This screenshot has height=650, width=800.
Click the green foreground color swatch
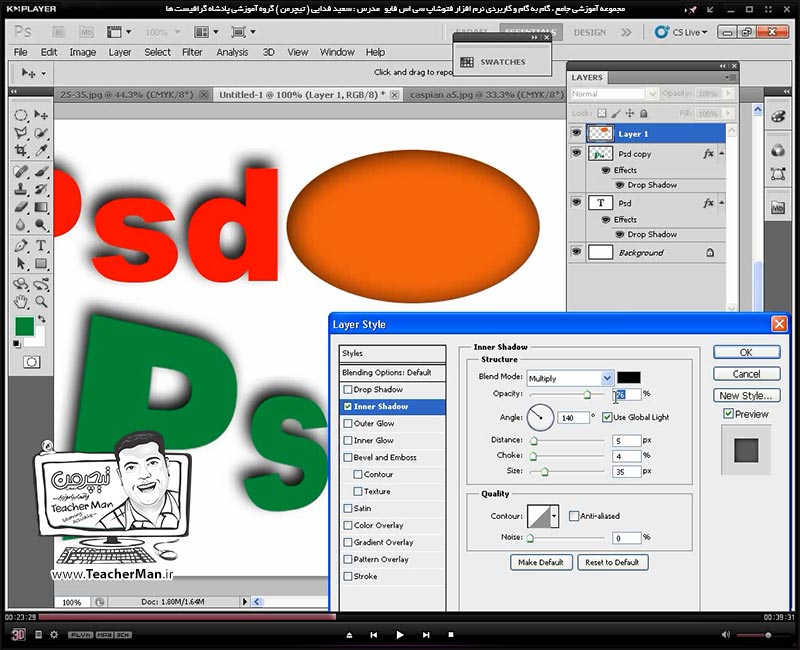tap(24, 327)
